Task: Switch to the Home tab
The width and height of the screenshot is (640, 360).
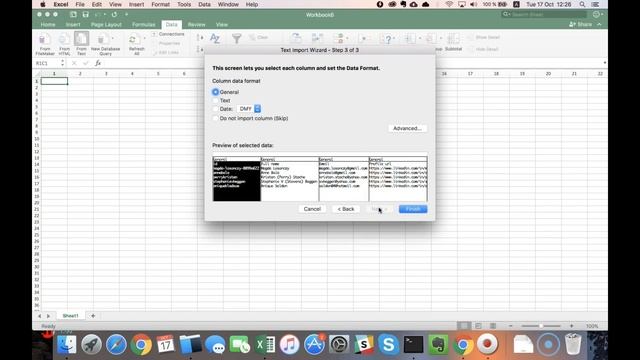Action: [48, 24]
